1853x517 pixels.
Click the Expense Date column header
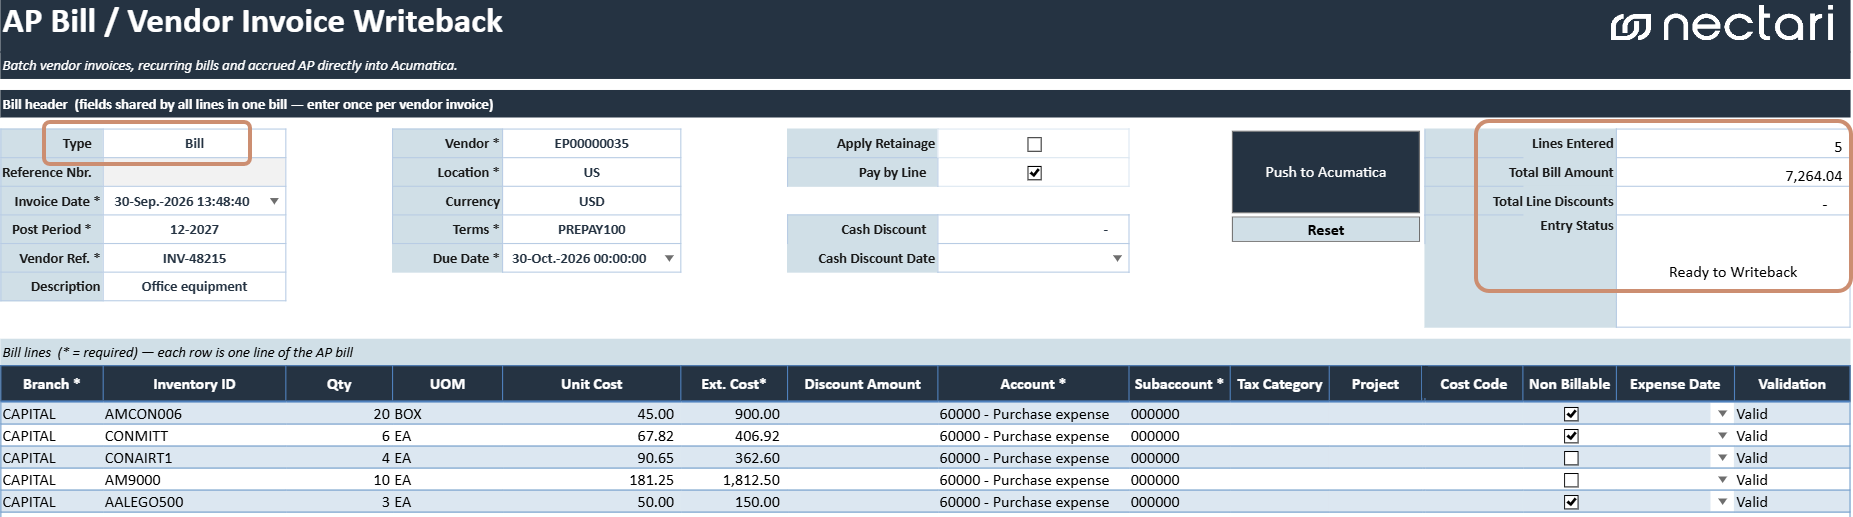1675,384
